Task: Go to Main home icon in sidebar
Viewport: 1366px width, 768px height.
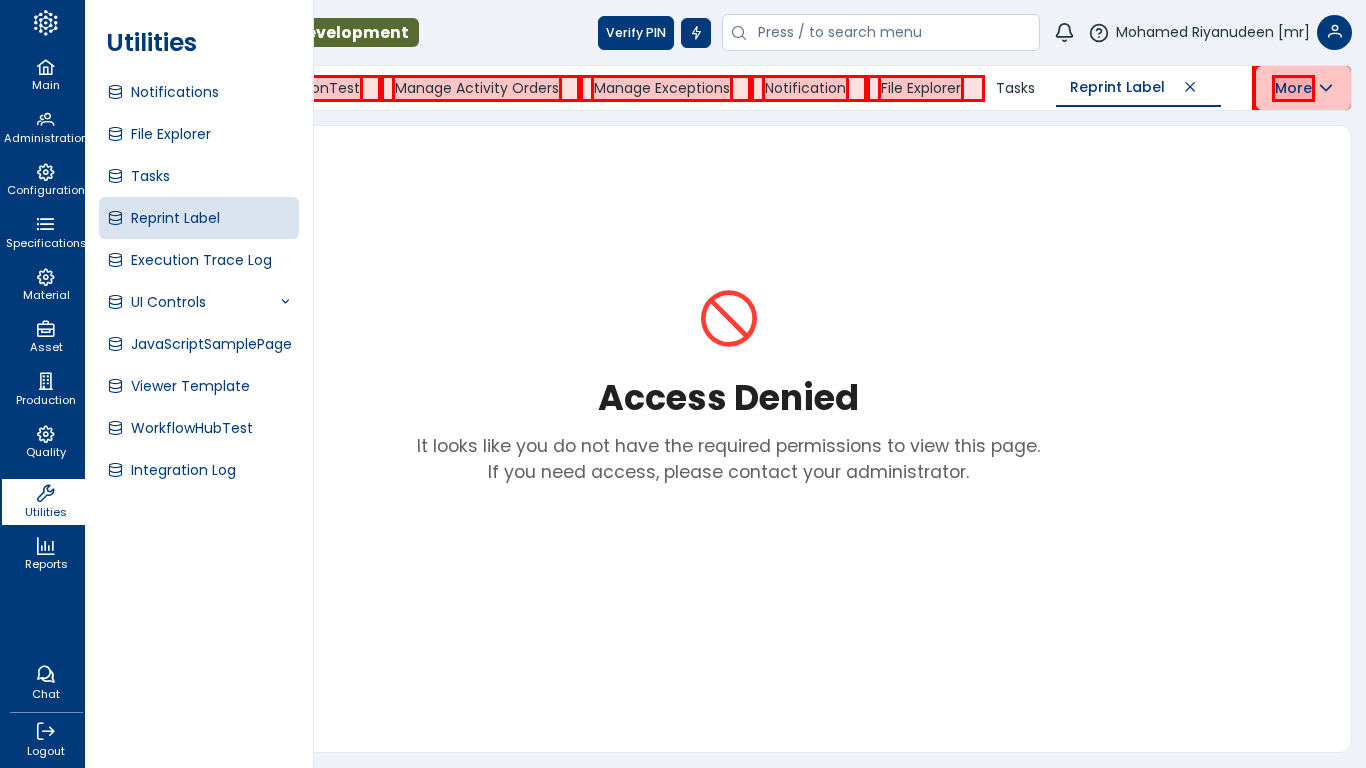Action: [x=45, y=67]
